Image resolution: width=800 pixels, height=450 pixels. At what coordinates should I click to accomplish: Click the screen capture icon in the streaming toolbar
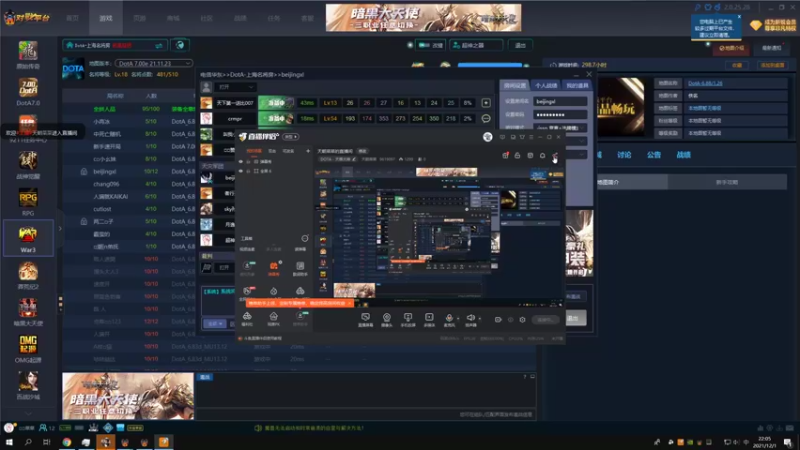point(365,318)
